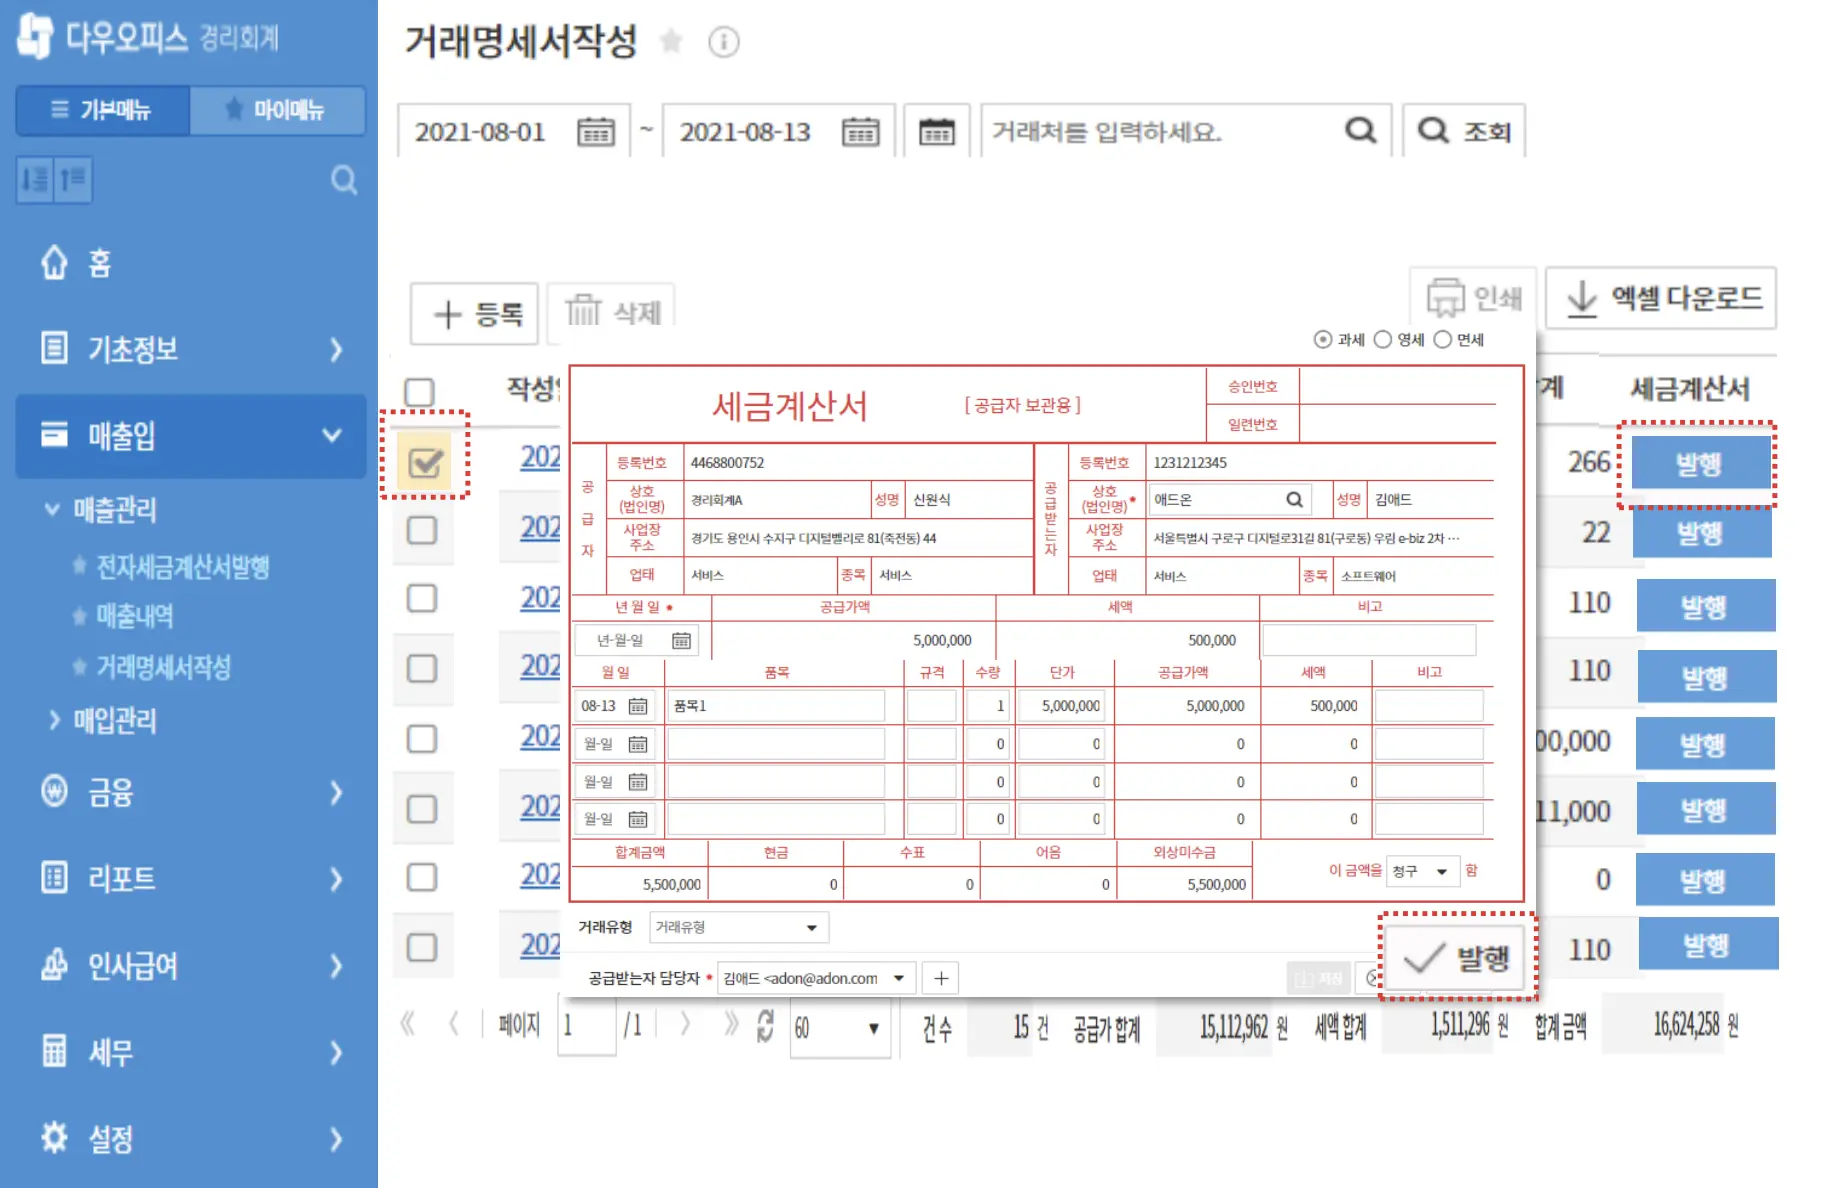
Task: Open the 거래유형 dropdown
Action: [738, 927]
